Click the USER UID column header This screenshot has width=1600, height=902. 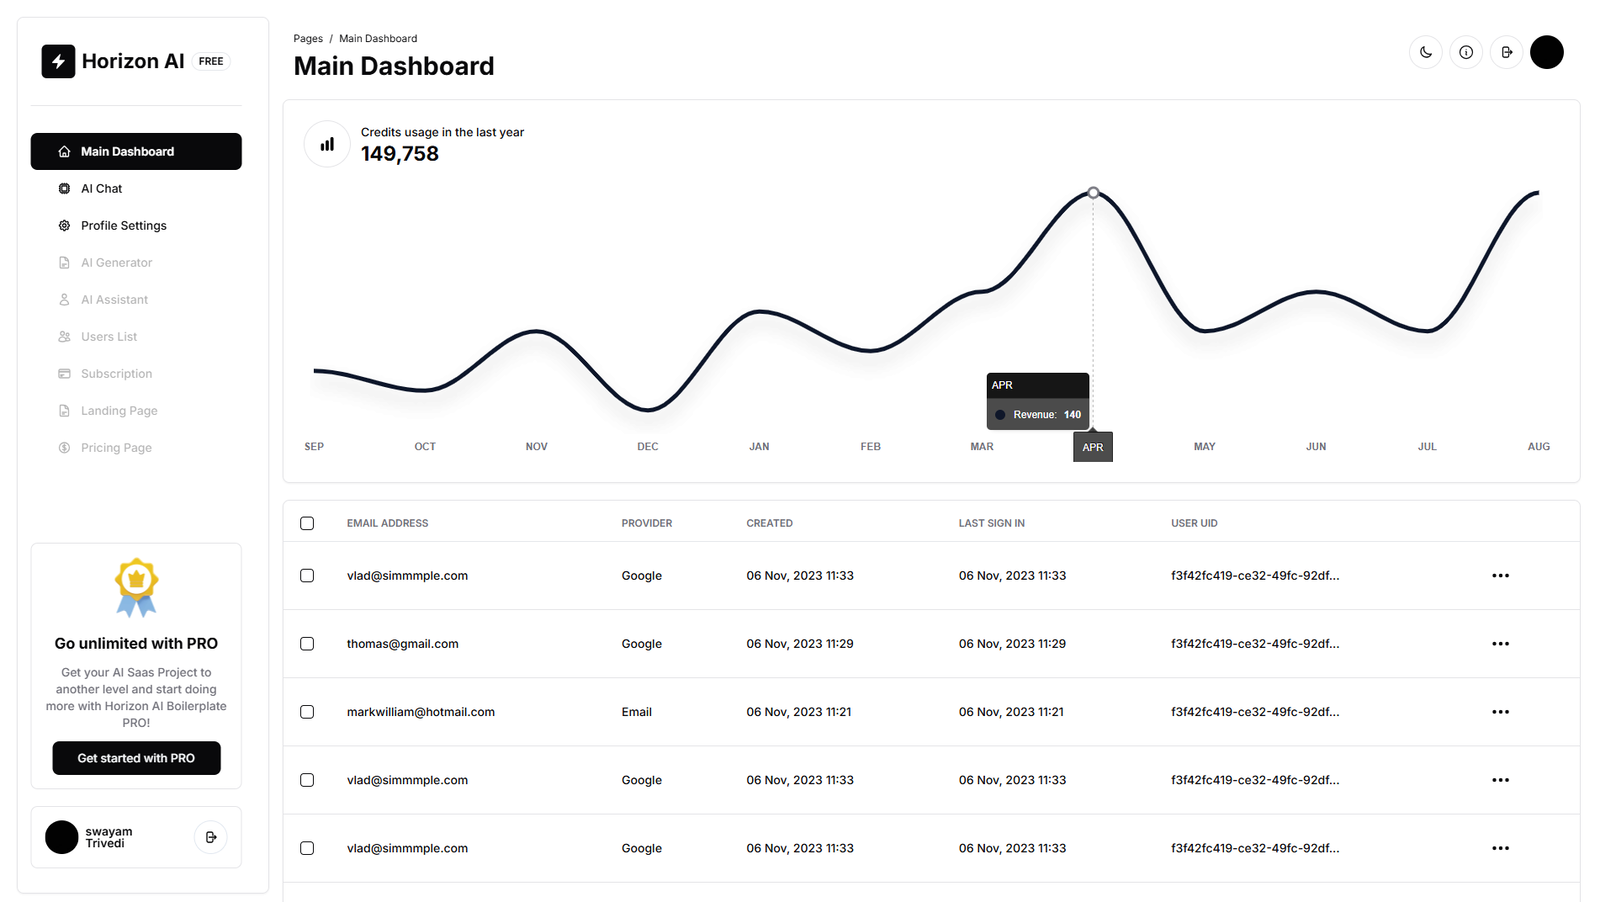coord(1194,523)
